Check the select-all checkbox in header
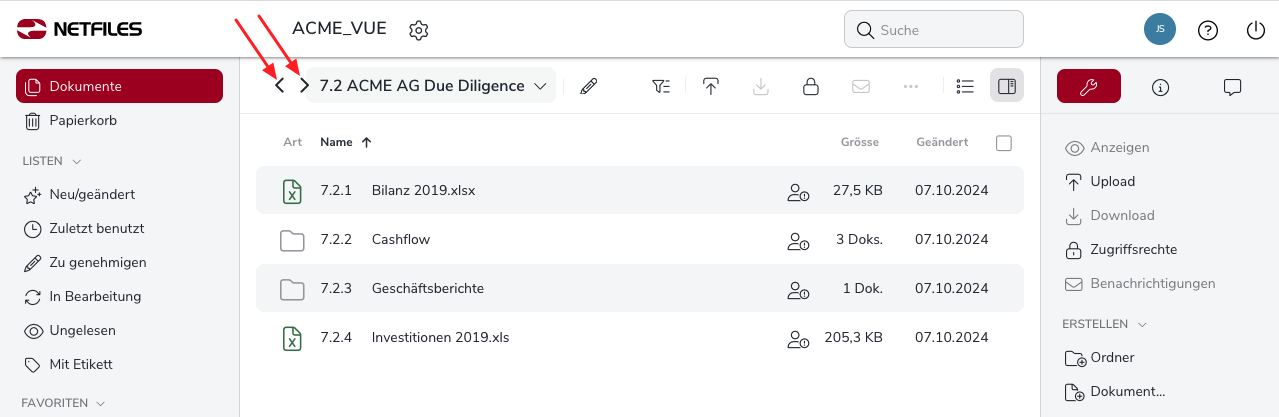 [x=1004, y=143]
